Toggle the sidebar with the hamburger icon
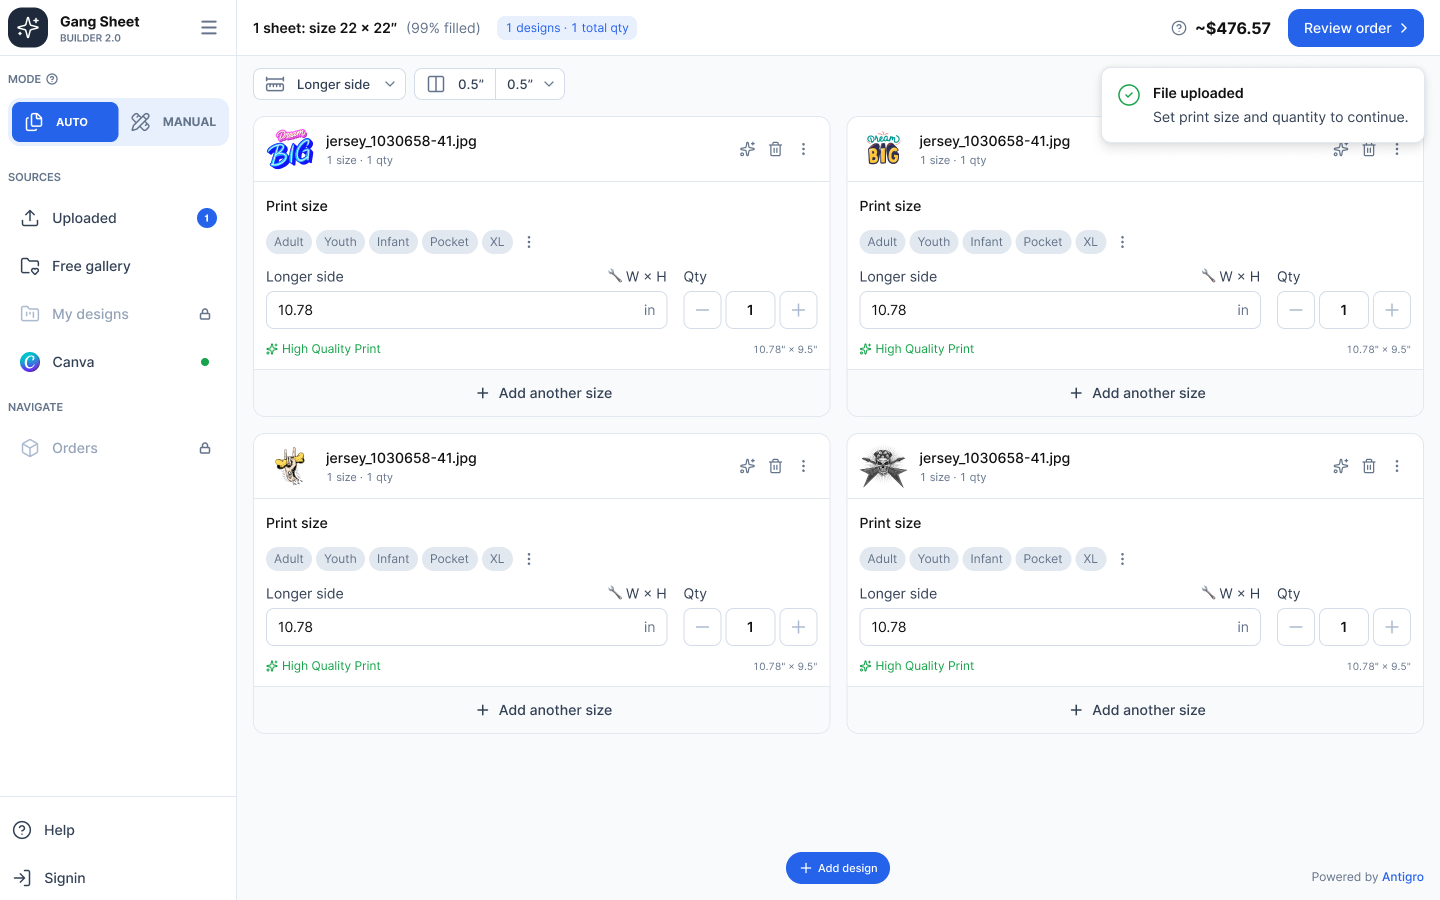The width and height of the screenshot is (1440, 900). coord(209,28)
